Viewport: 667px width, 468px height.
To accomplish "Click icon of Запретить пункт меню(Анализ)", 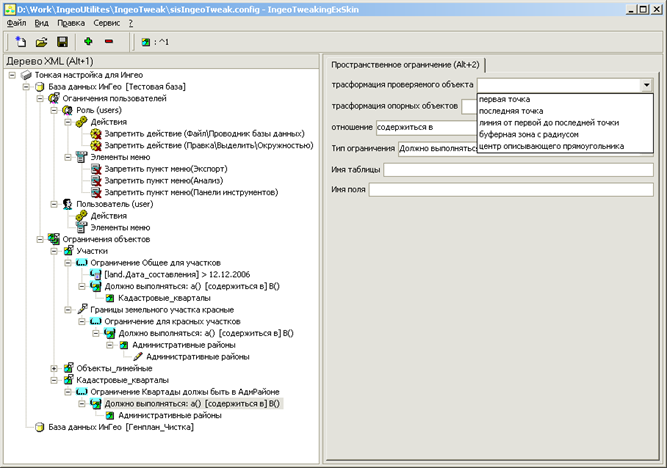I will 96,181.
